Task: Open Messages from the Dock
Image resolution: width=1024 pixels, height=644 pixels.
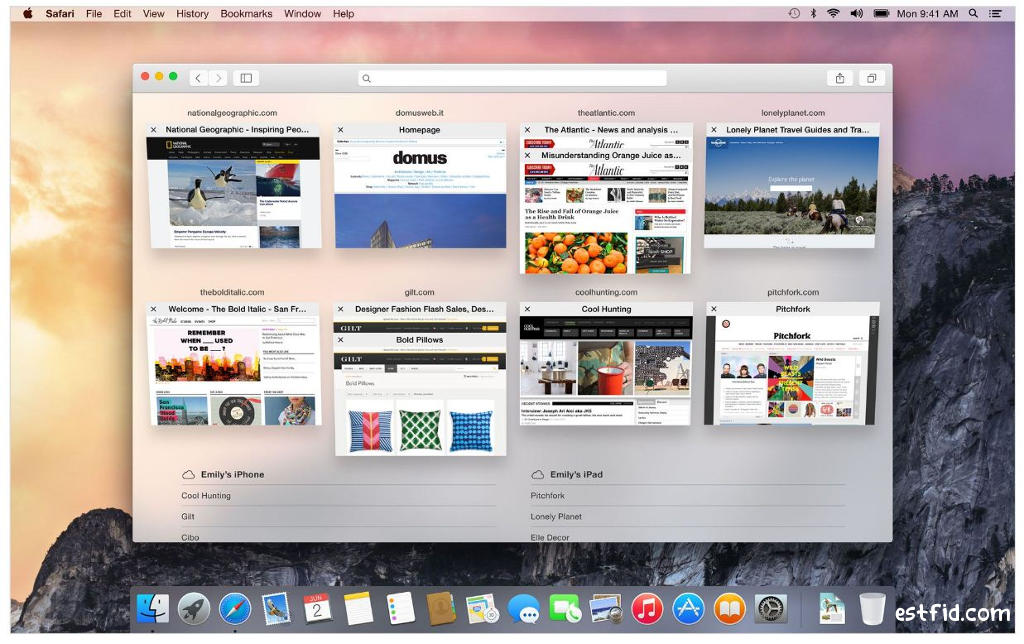Action: [x=524, y=609]
